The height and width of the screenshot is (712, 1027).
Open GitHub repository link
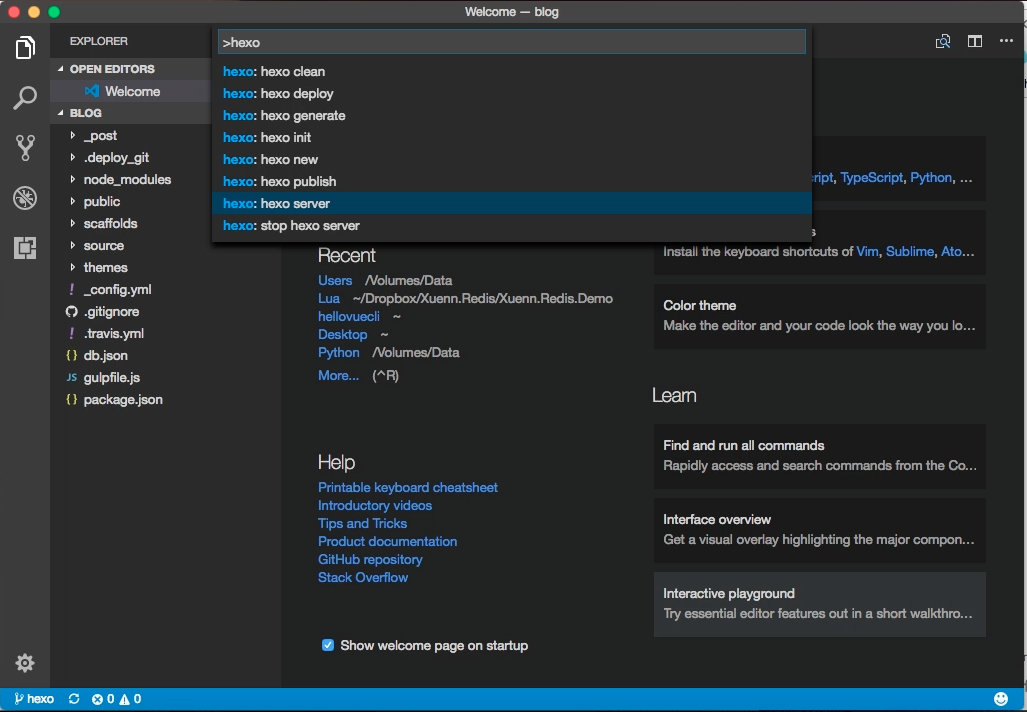click(x=370, y=559)
